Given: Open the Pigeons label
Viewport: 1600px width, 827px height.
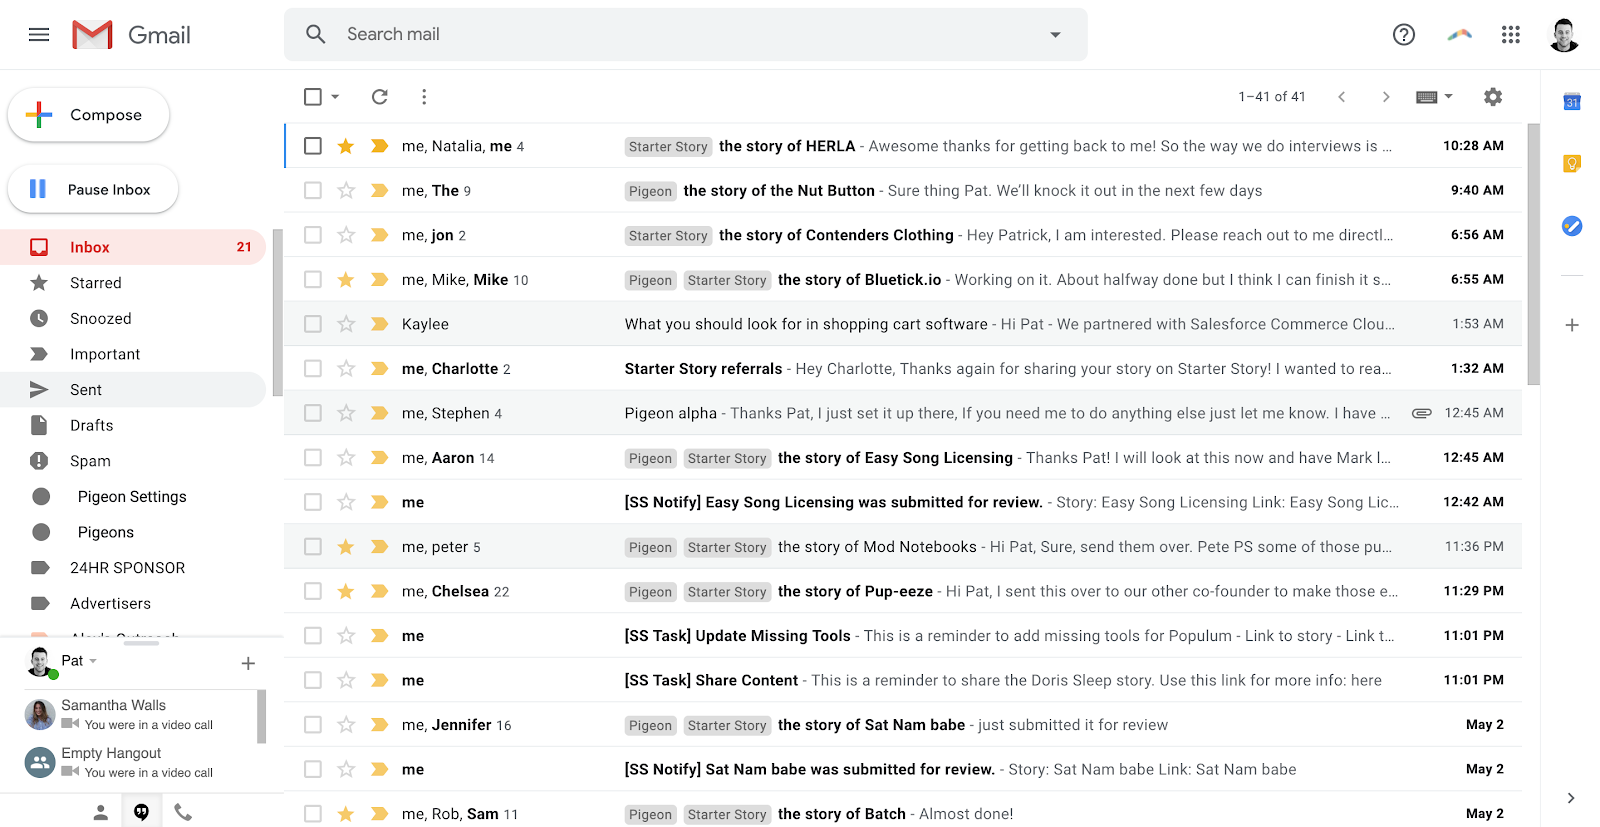Looking at the screenshot, I should coord(134,532).
